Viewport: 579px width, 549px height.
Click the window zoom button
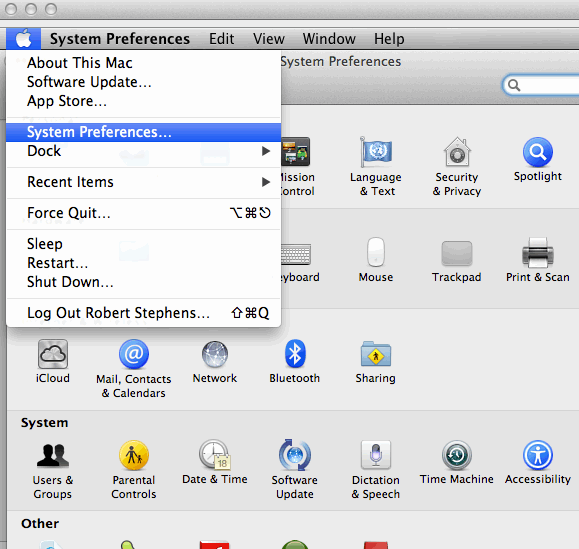[51, 9]
